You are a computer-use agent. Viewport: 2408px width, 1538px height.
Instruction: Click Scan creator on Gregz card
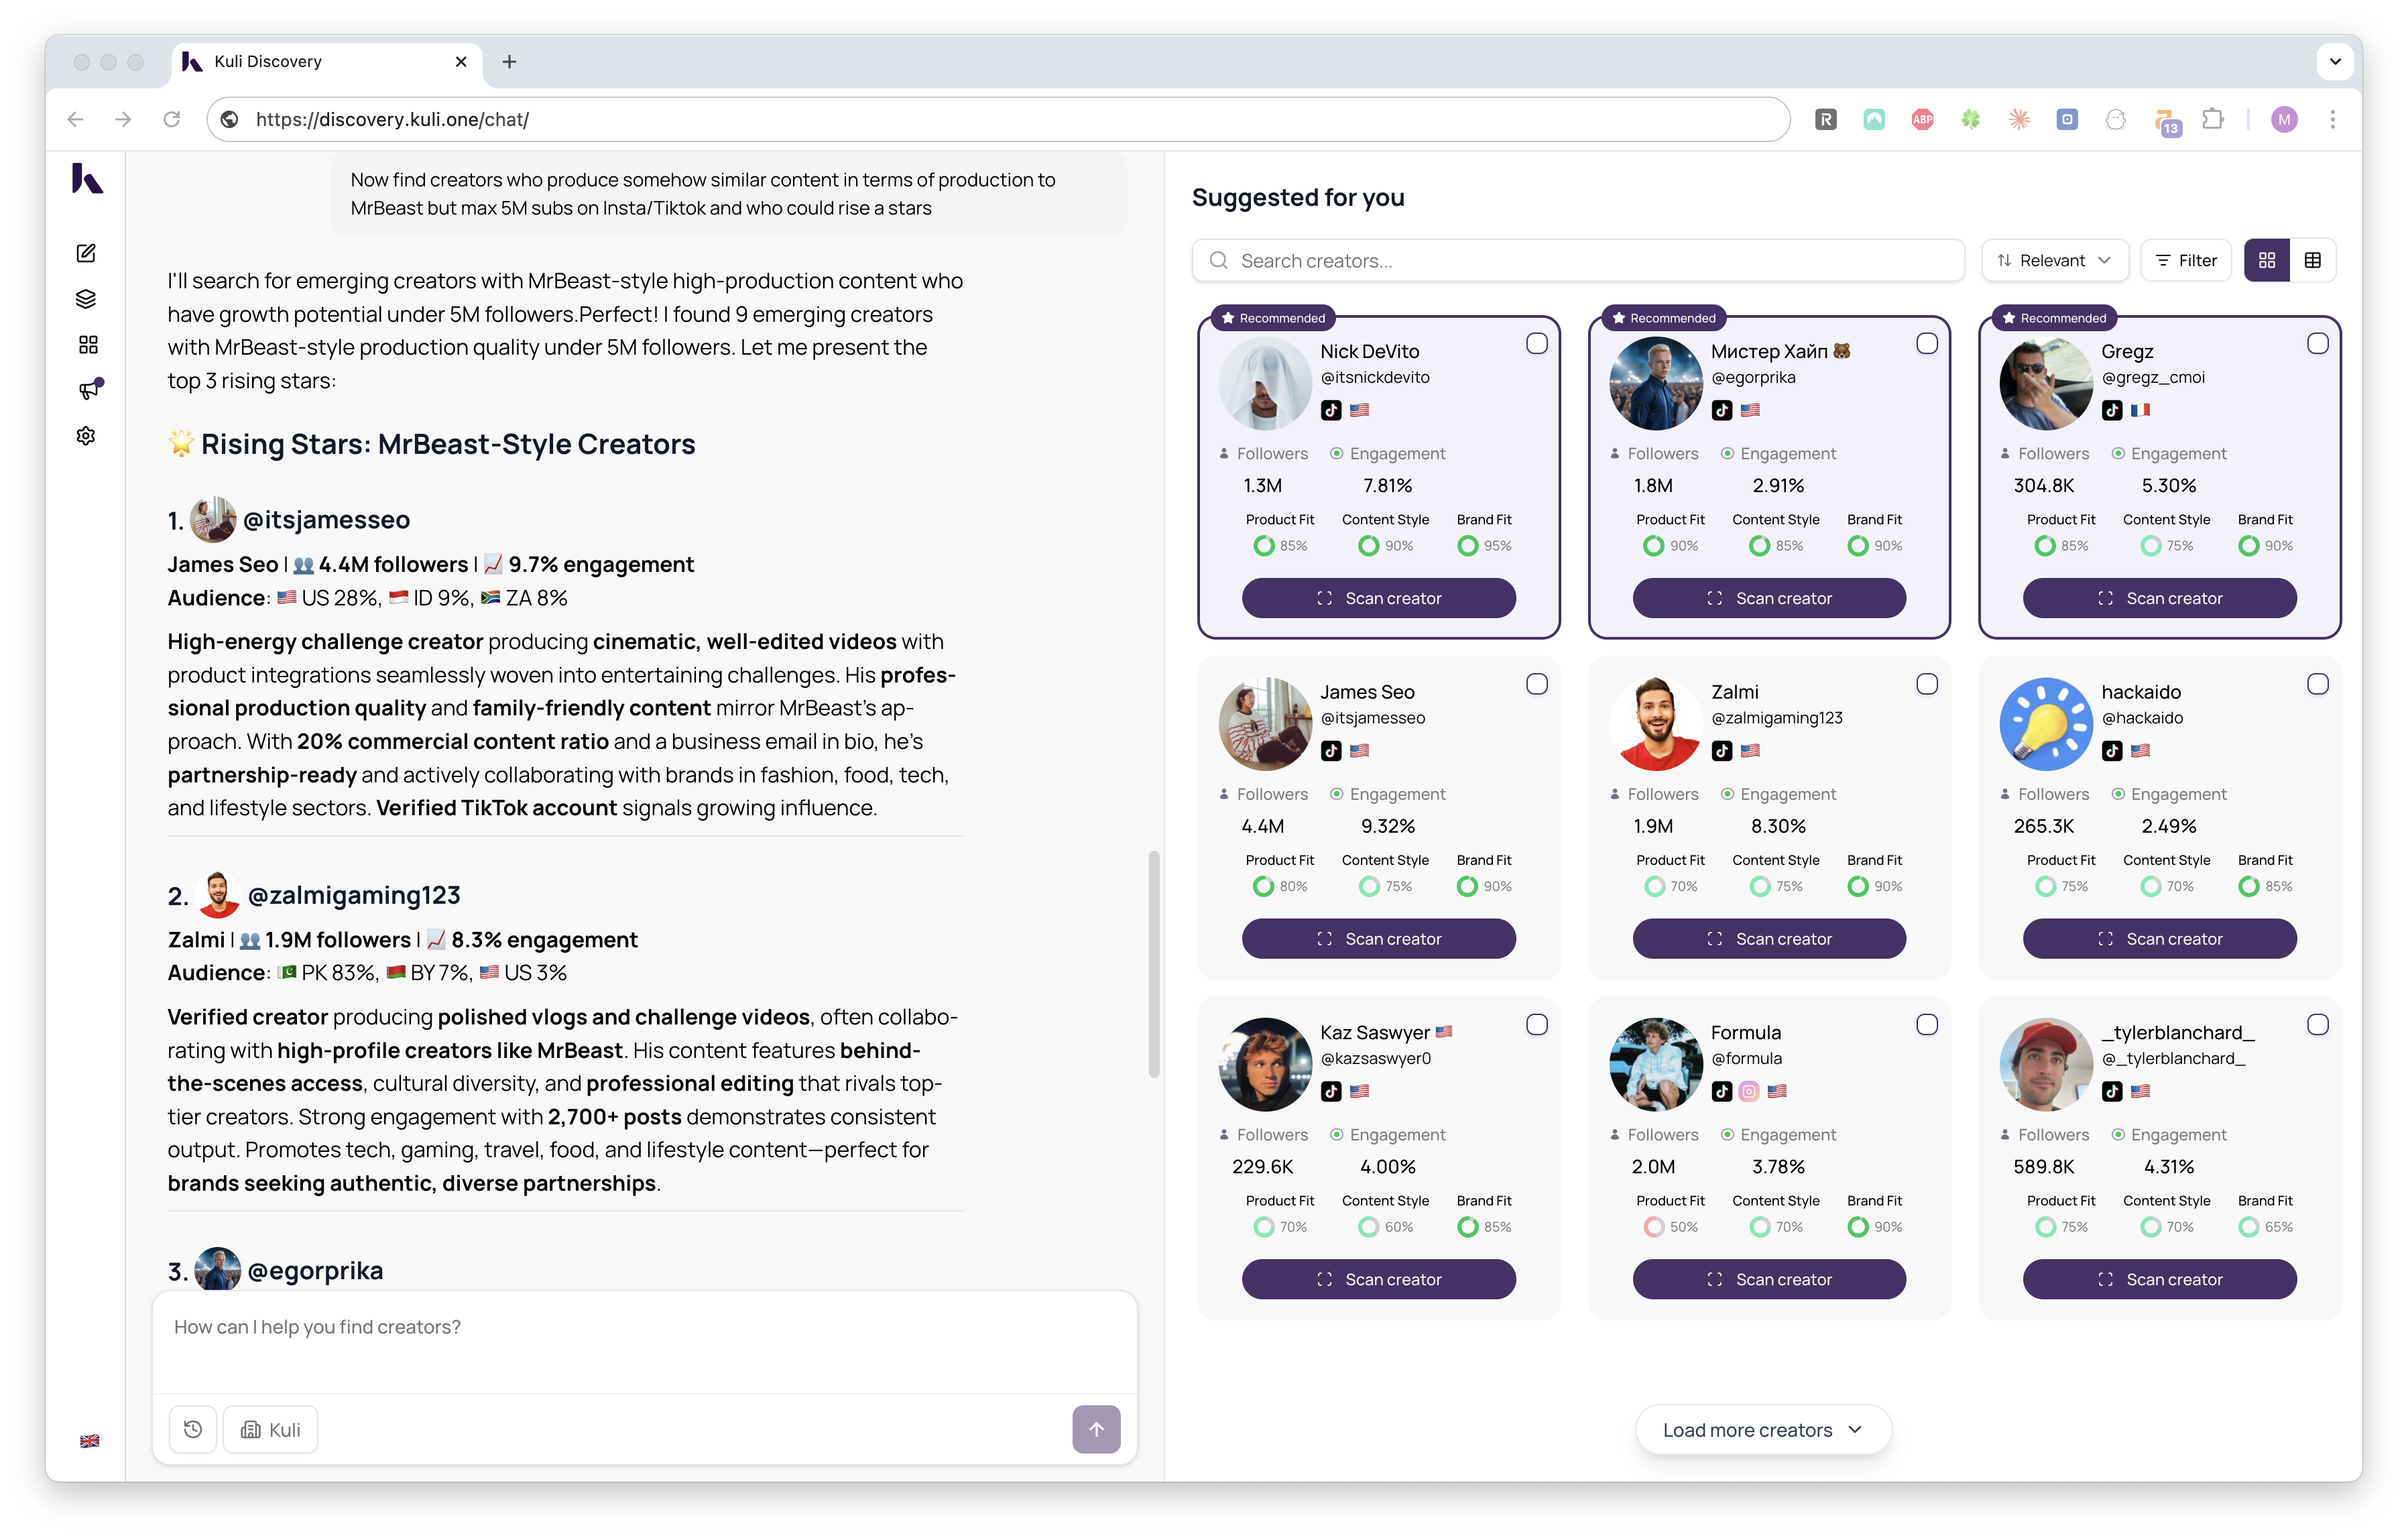2159,598
